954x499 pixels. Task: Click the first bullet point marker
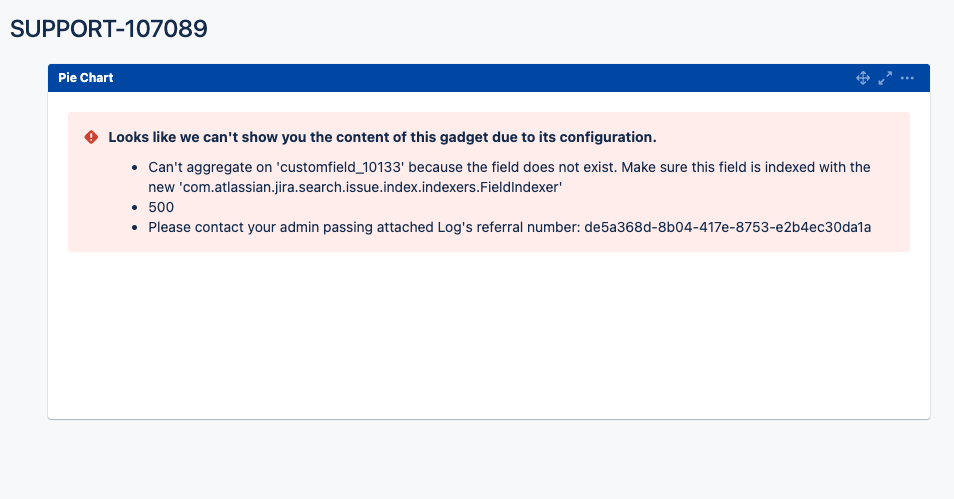(135, 168)
